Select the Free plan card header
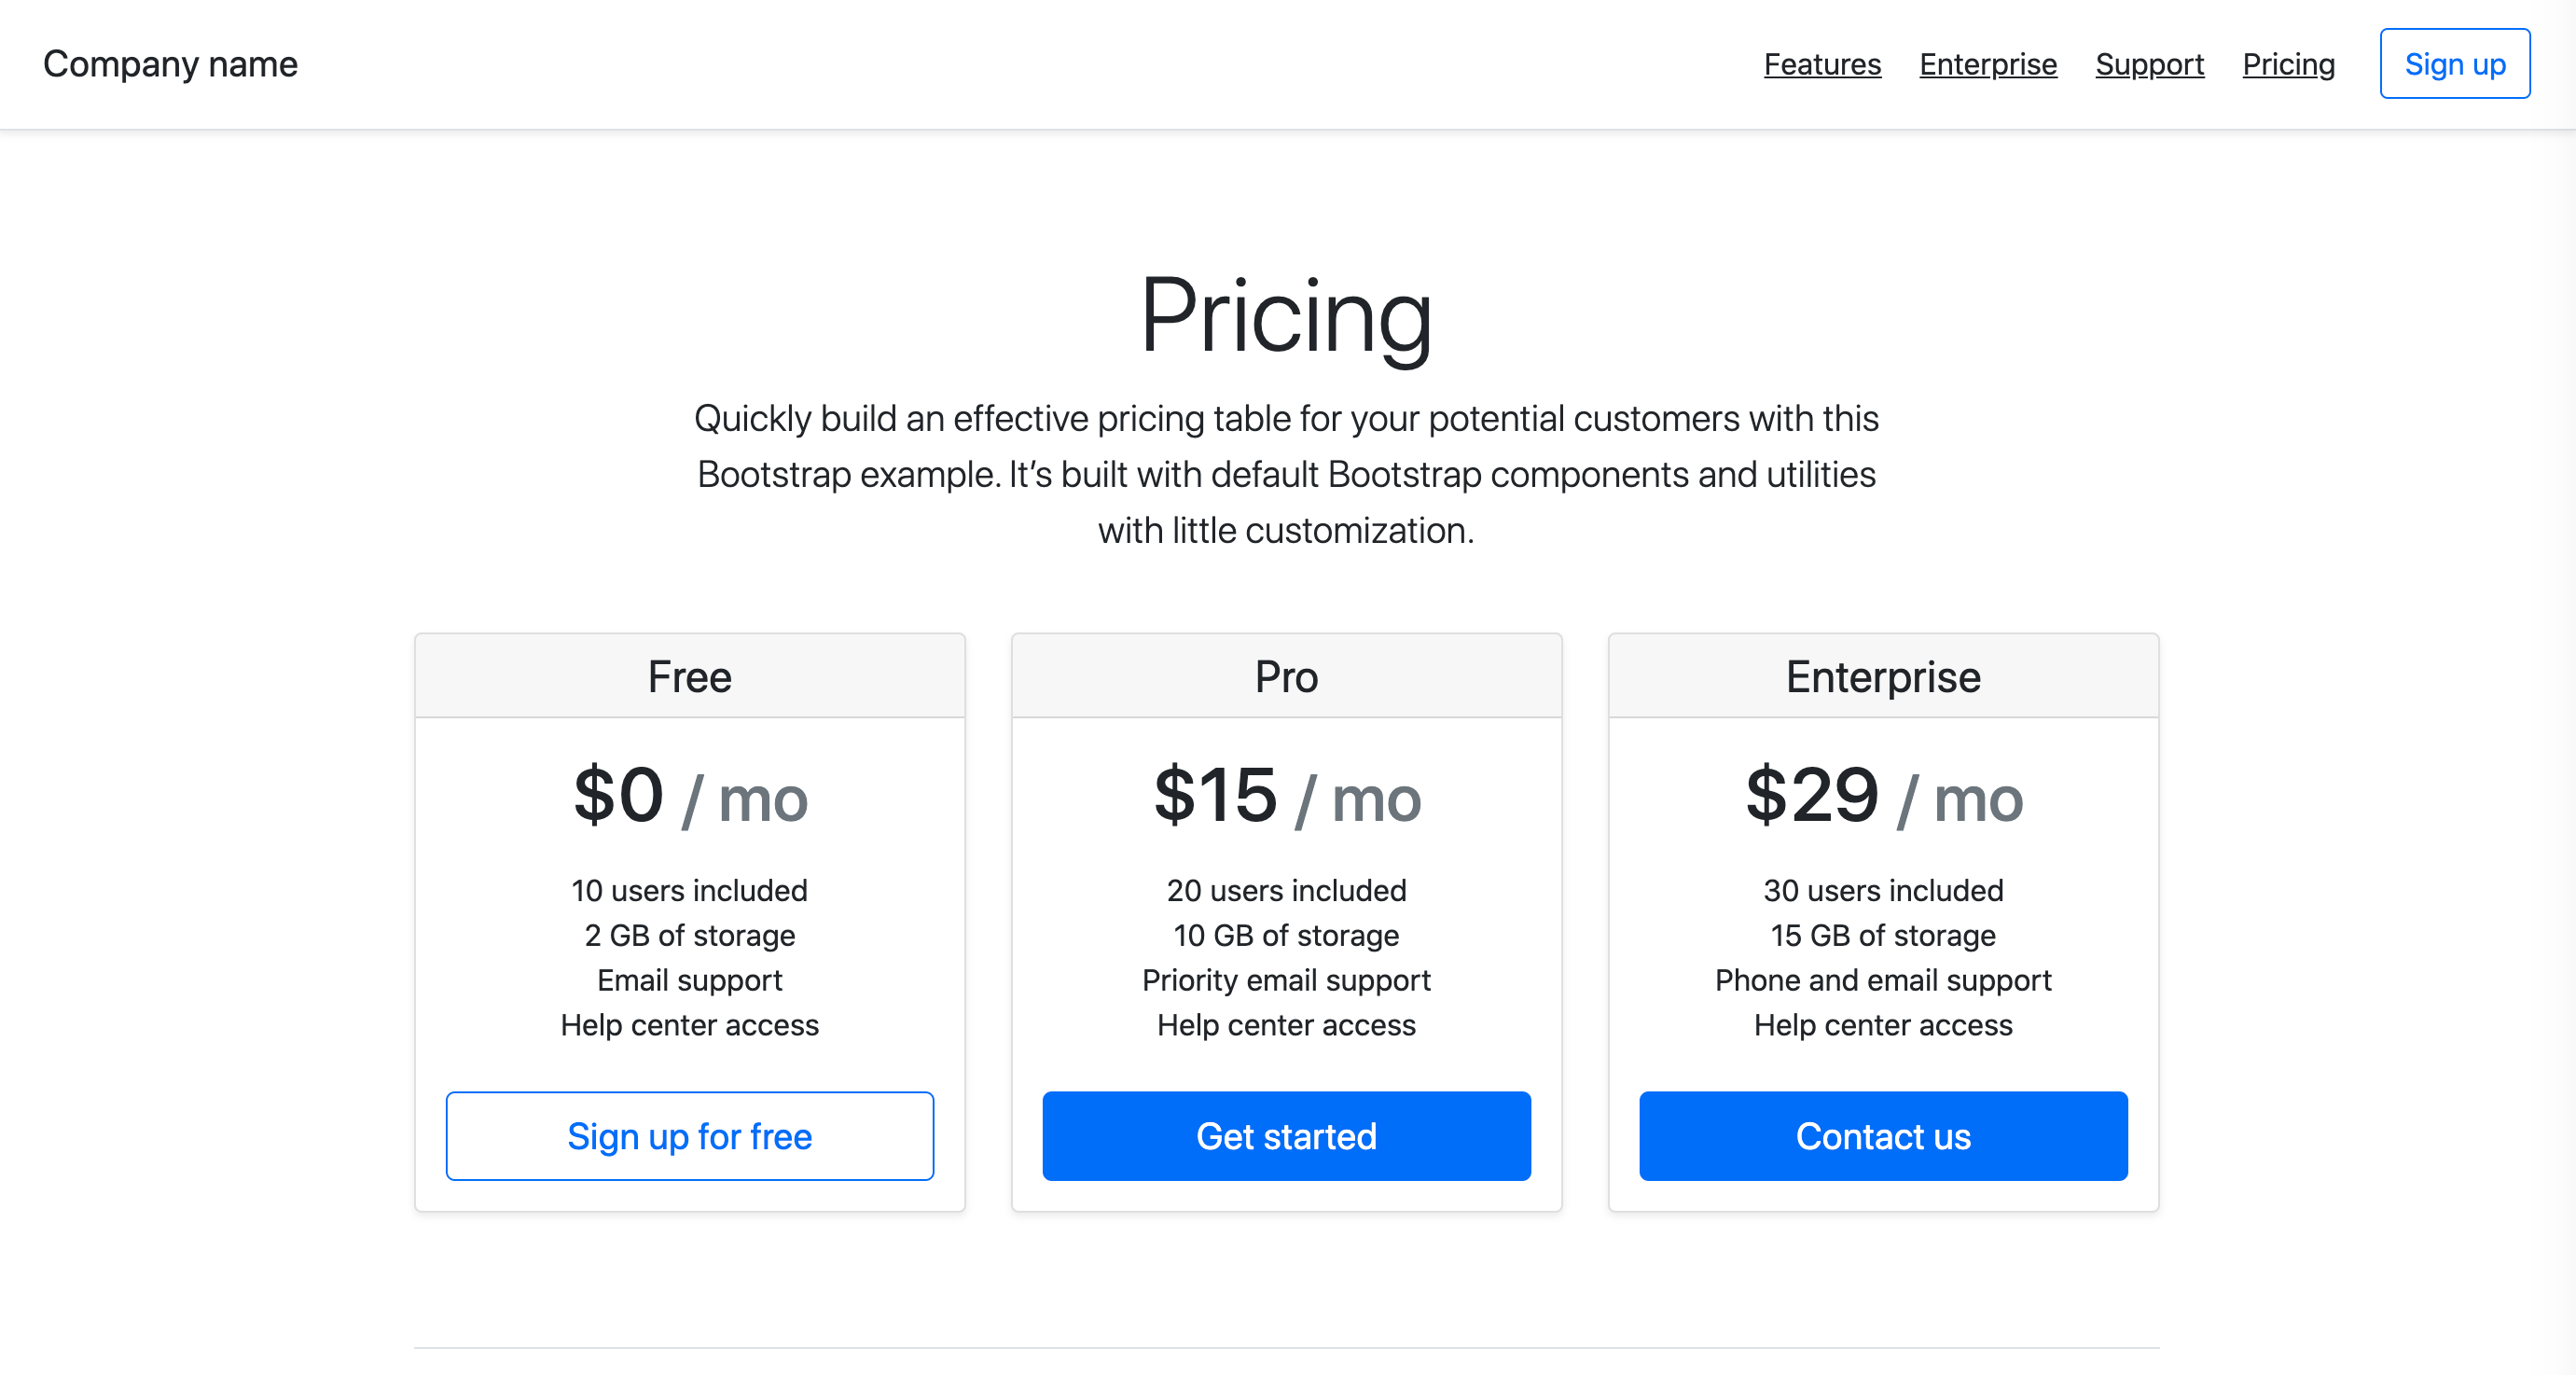2576x1375 pixels. (689, 676)
